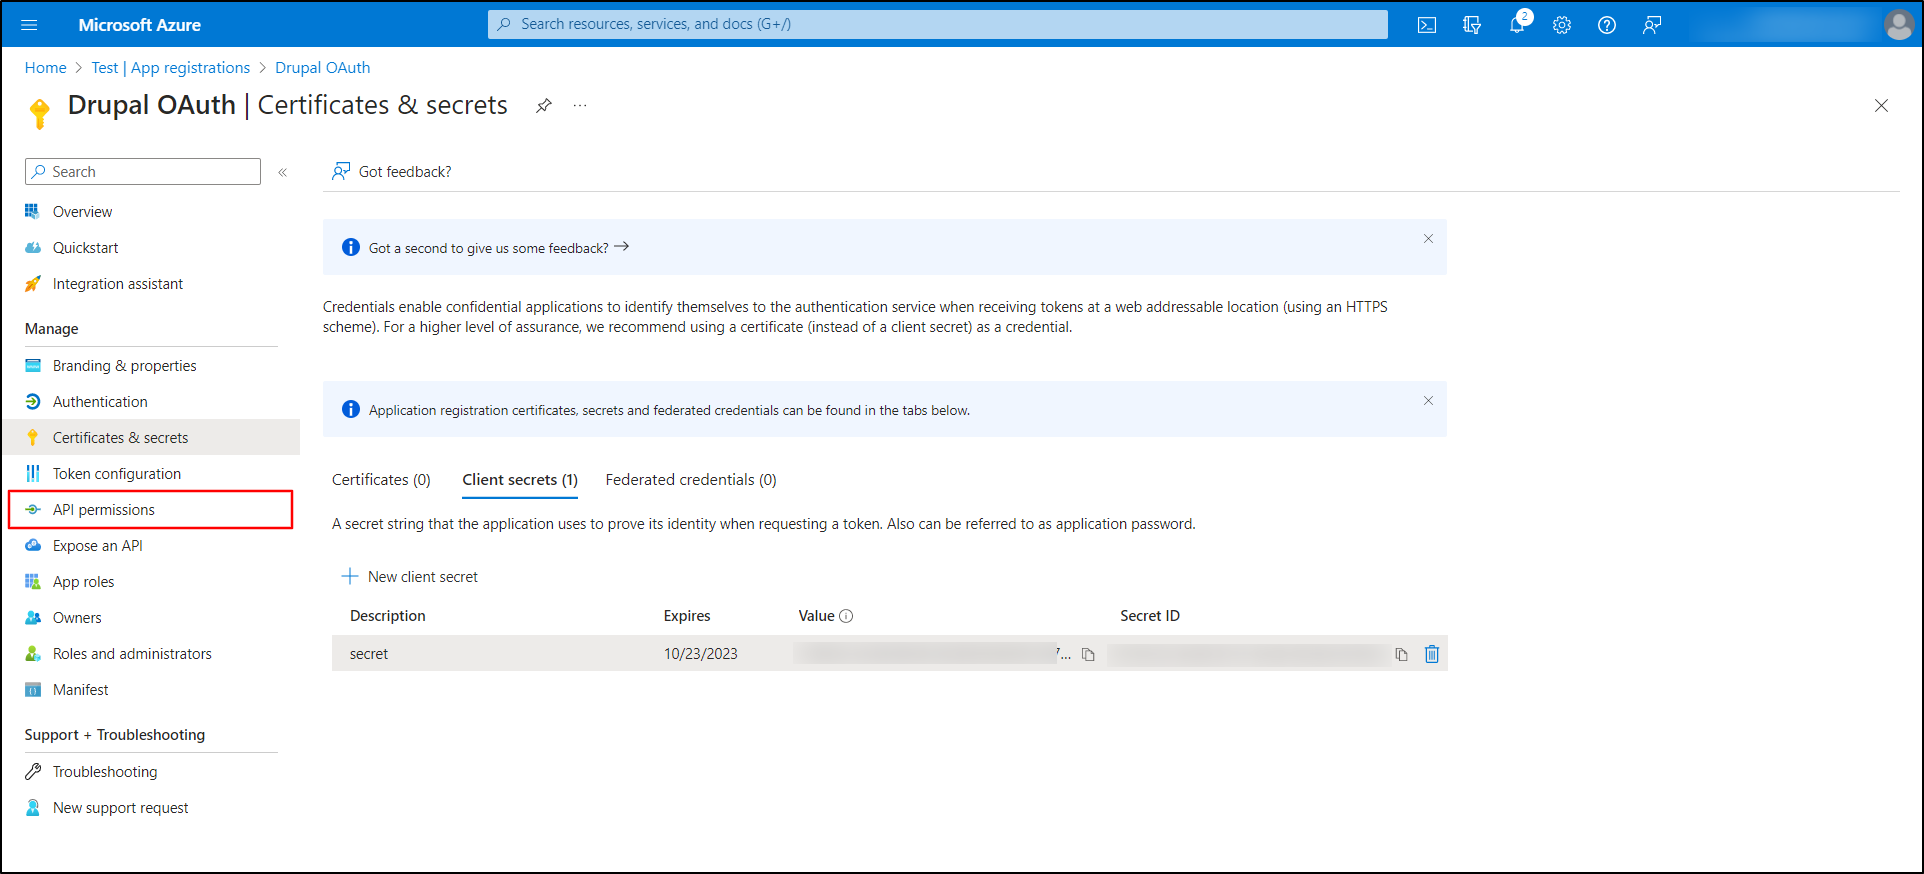Delete the client secret with trash icon
This screenshot has height=874, width=1924.
coord(1432,654)
